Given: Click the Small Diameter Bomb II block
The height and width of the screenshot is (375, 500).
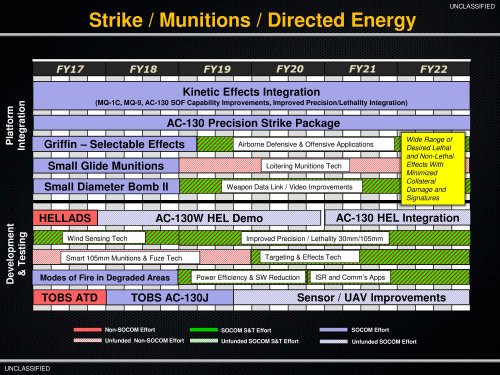Looking at the screenshot, I should [x=106, y=186].
